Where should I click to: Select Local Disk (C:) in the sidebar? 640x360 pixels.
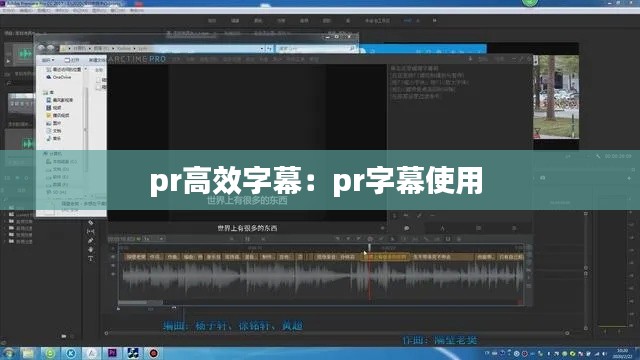click(62, 162)
